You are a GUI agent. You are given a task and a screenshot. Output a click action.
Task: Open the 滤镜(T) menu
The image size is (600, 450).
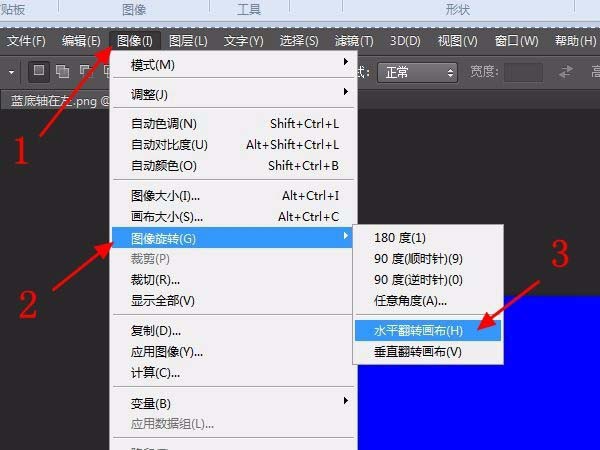[354, 41]
